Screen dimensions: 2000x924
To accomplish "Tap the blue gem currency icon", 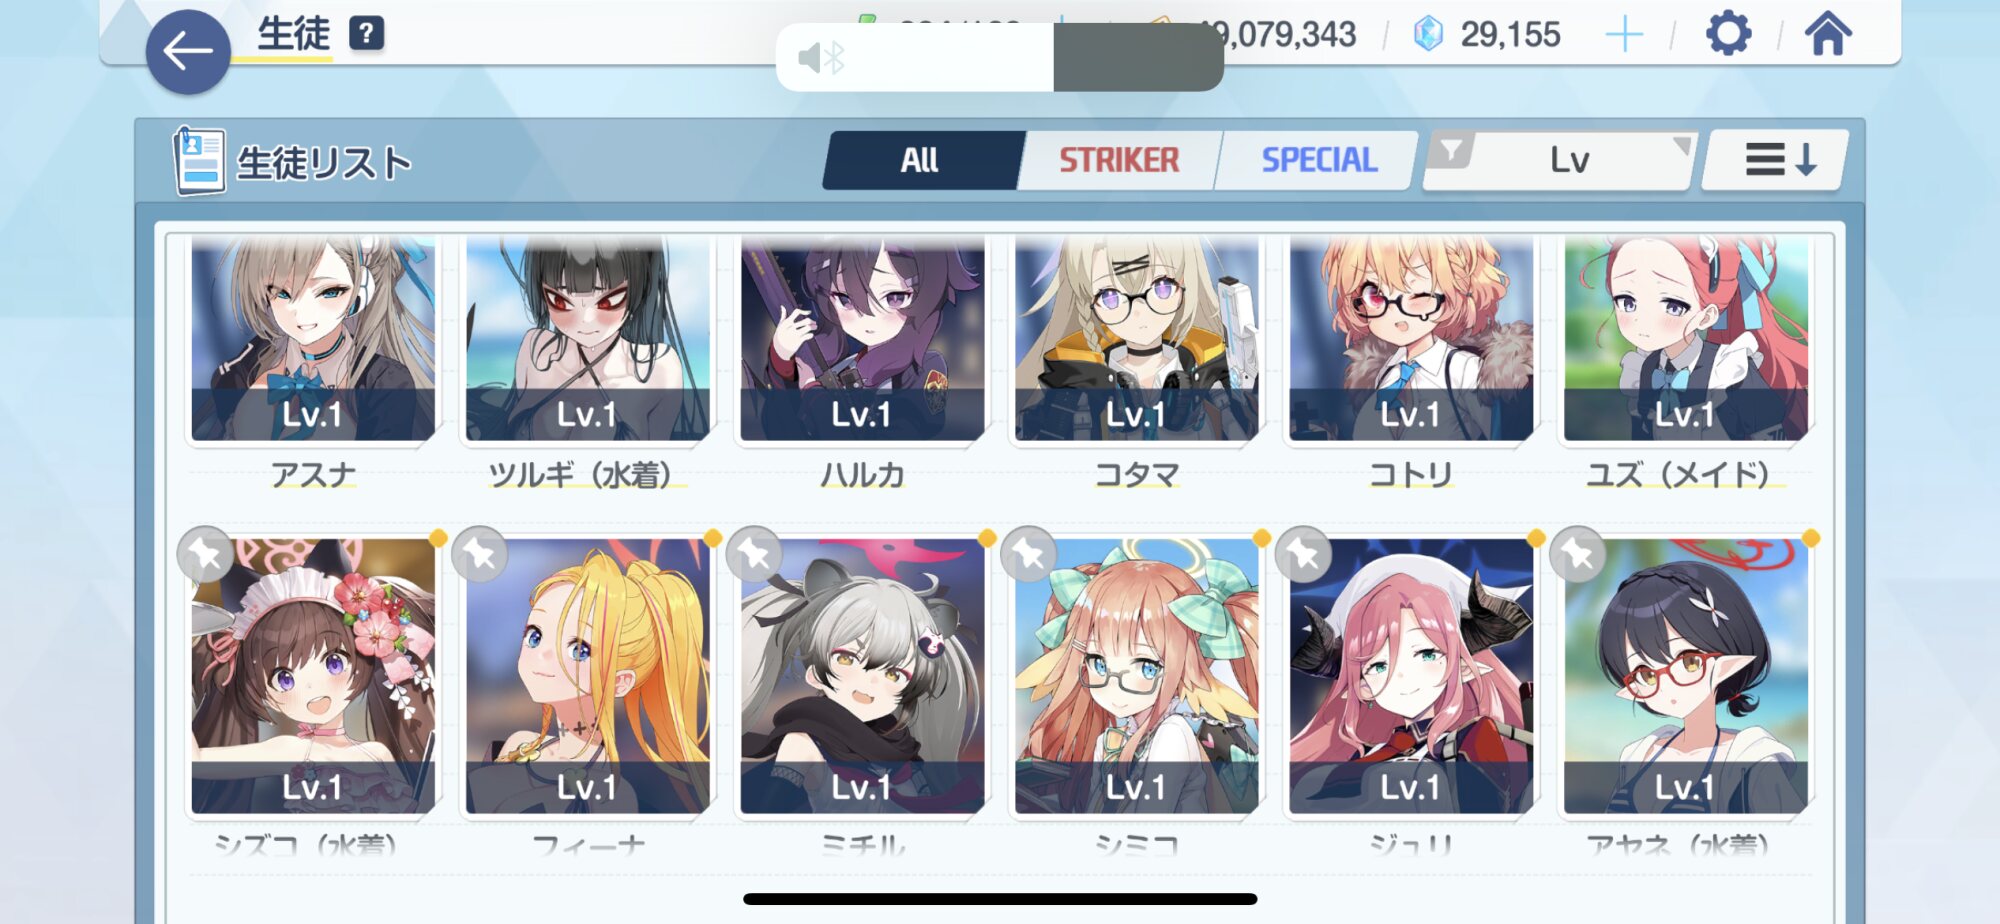I will (x=1428, y=34).
